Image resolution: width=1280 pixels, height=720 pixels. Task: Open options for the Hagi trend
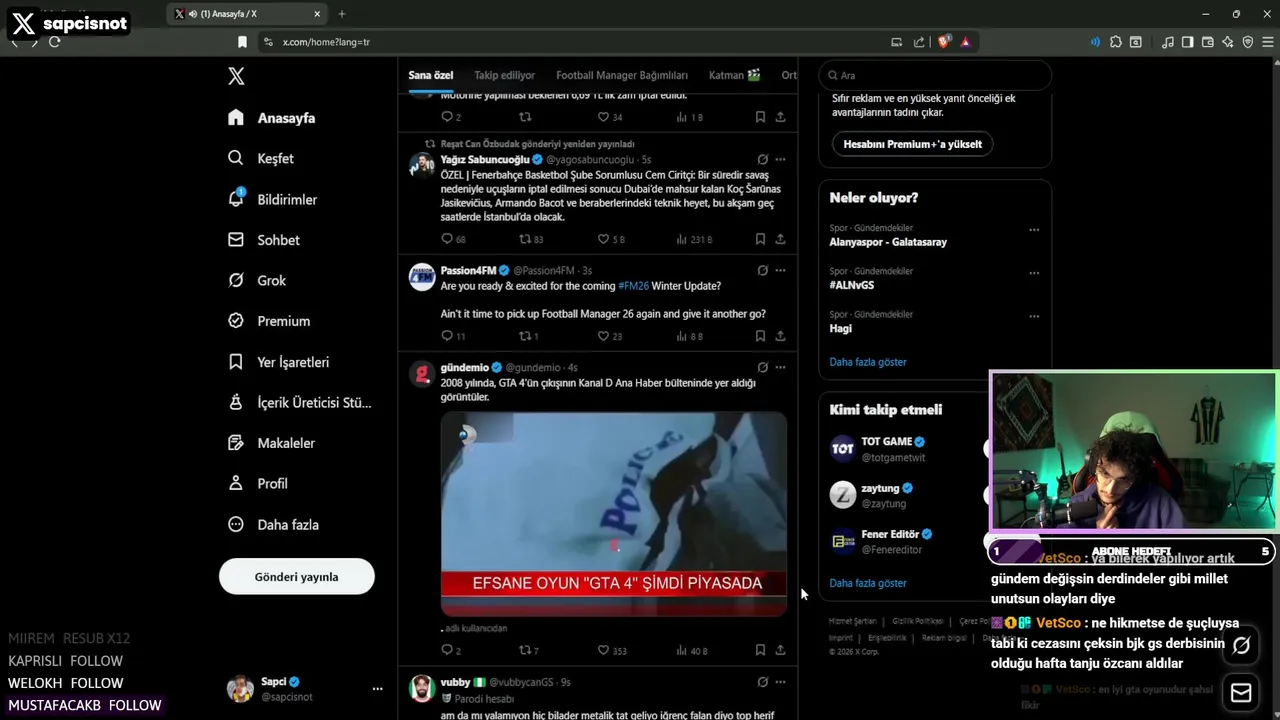1034,316
